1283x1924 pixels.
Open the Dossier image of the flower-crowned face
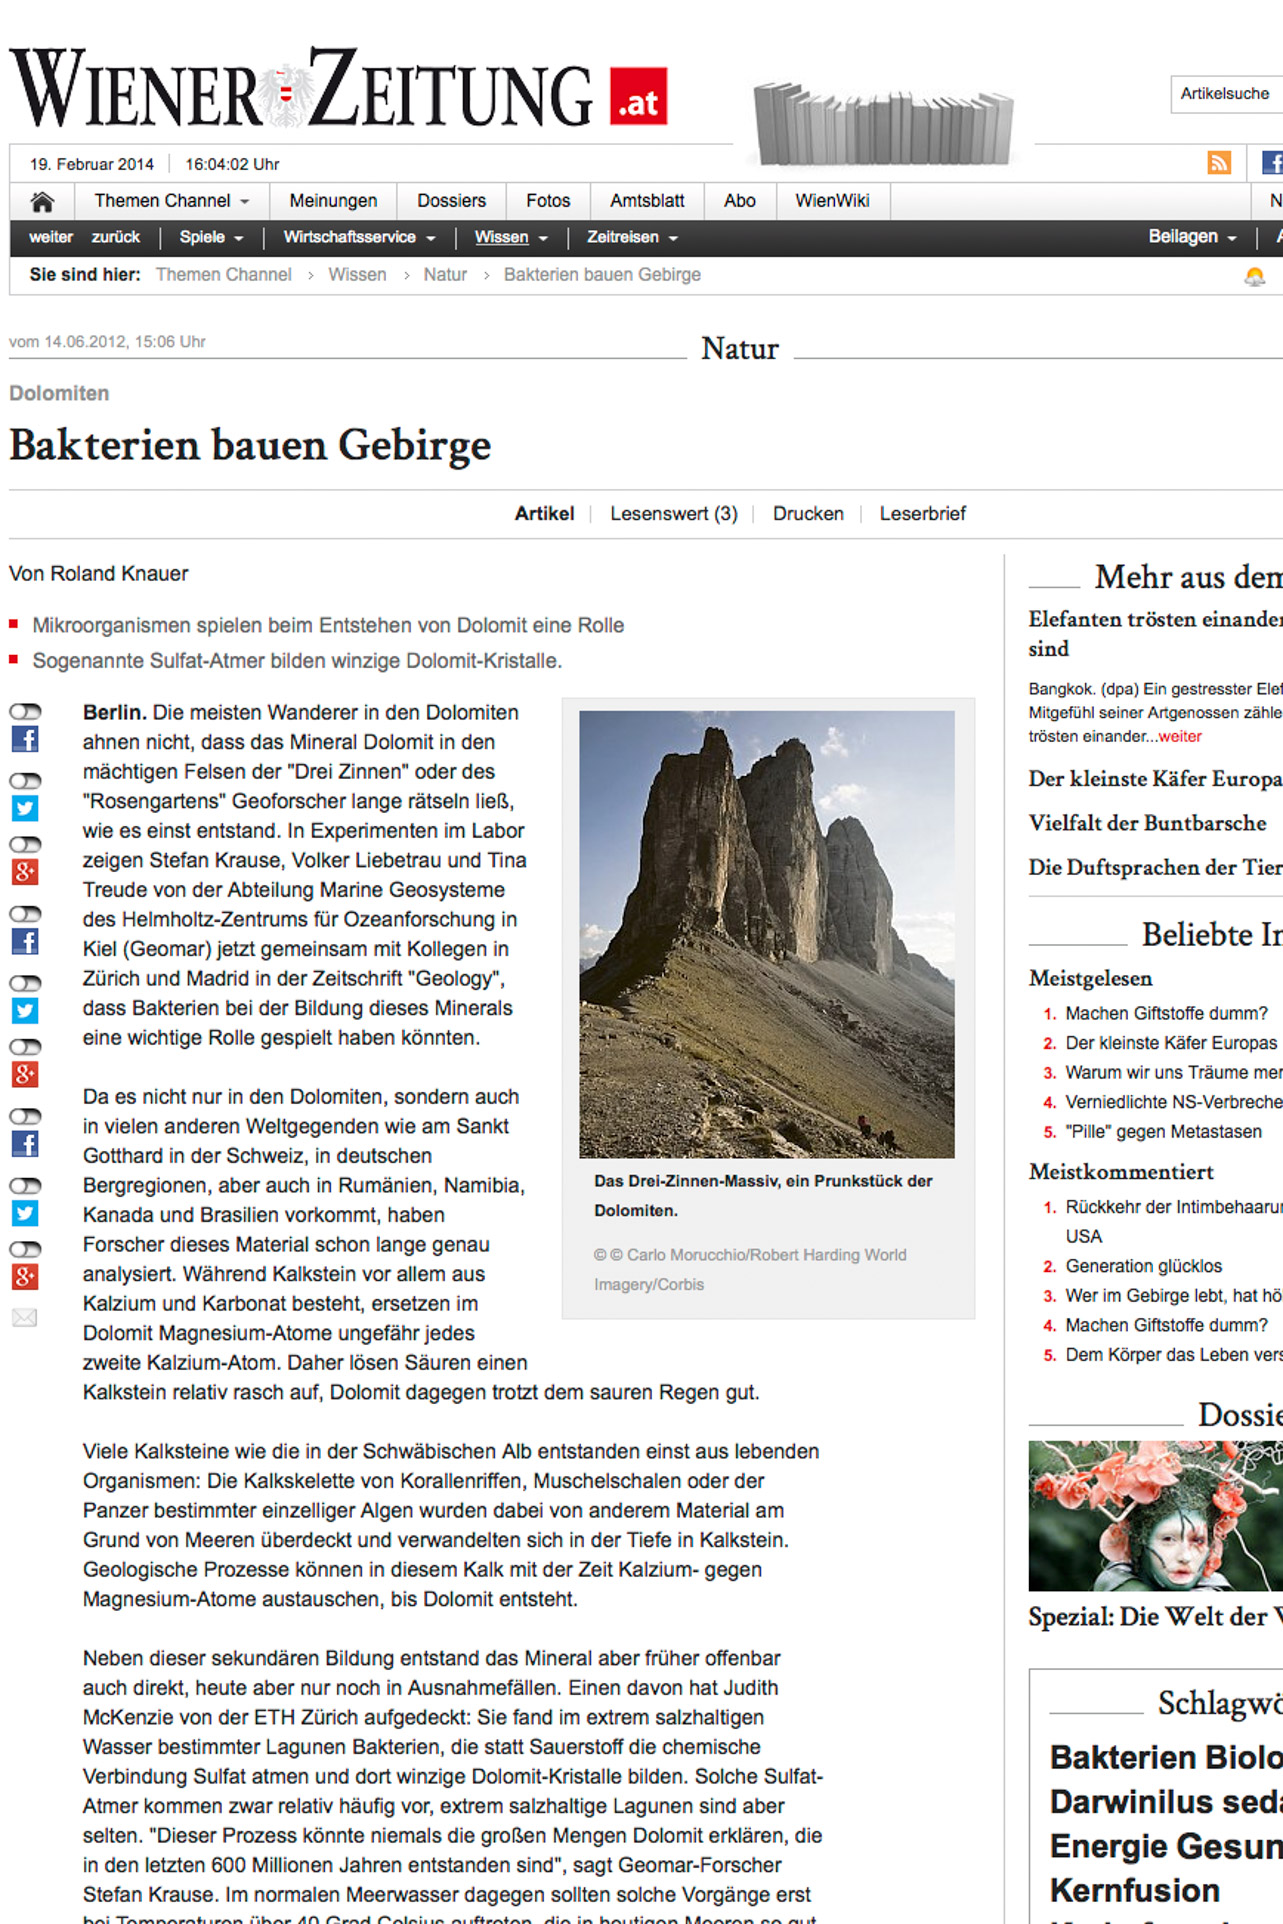point(1155,1516)
